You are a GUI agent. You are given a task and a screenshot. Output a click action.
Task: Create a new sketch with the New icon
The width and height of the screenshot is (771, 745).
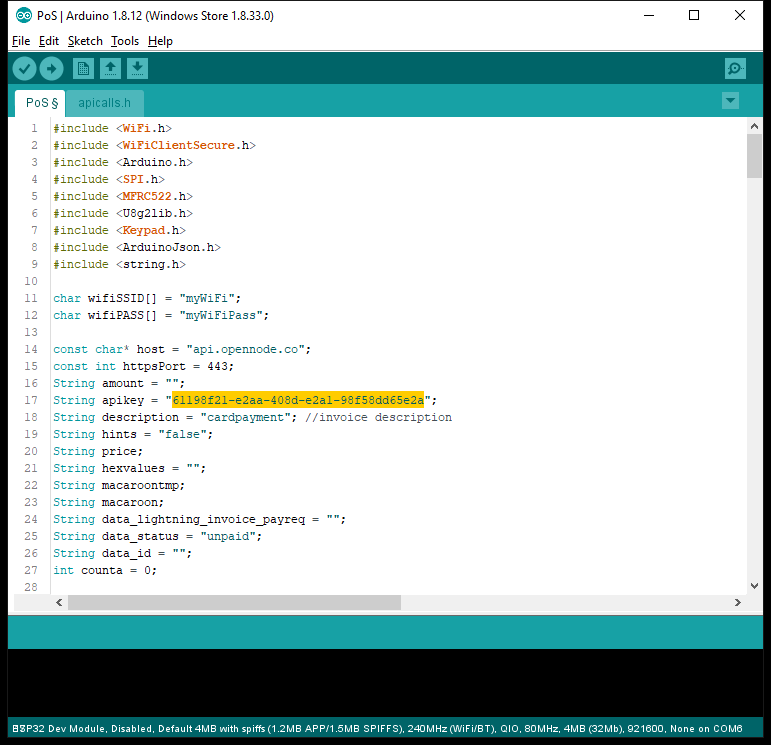pyautogui.click(x=84, y=69)
